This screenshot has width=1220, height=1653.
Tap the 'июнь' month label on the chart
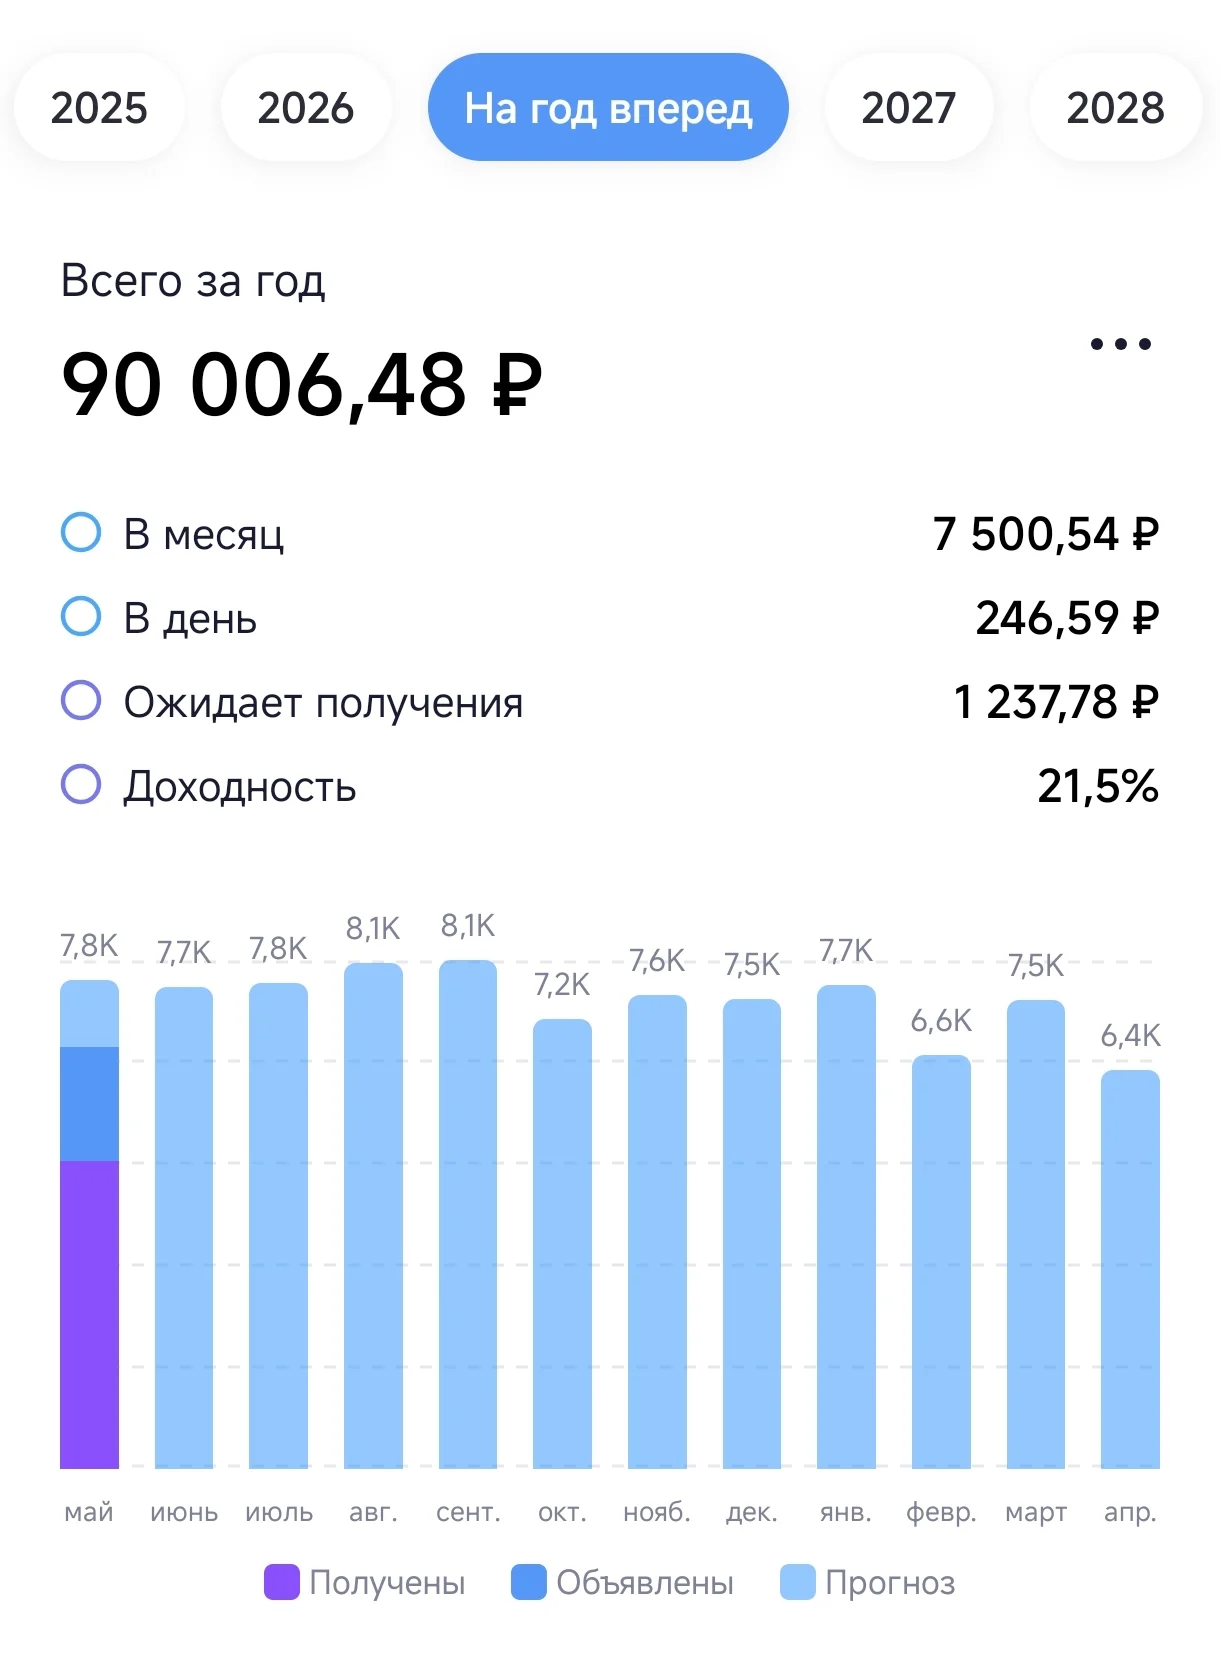184,1512
